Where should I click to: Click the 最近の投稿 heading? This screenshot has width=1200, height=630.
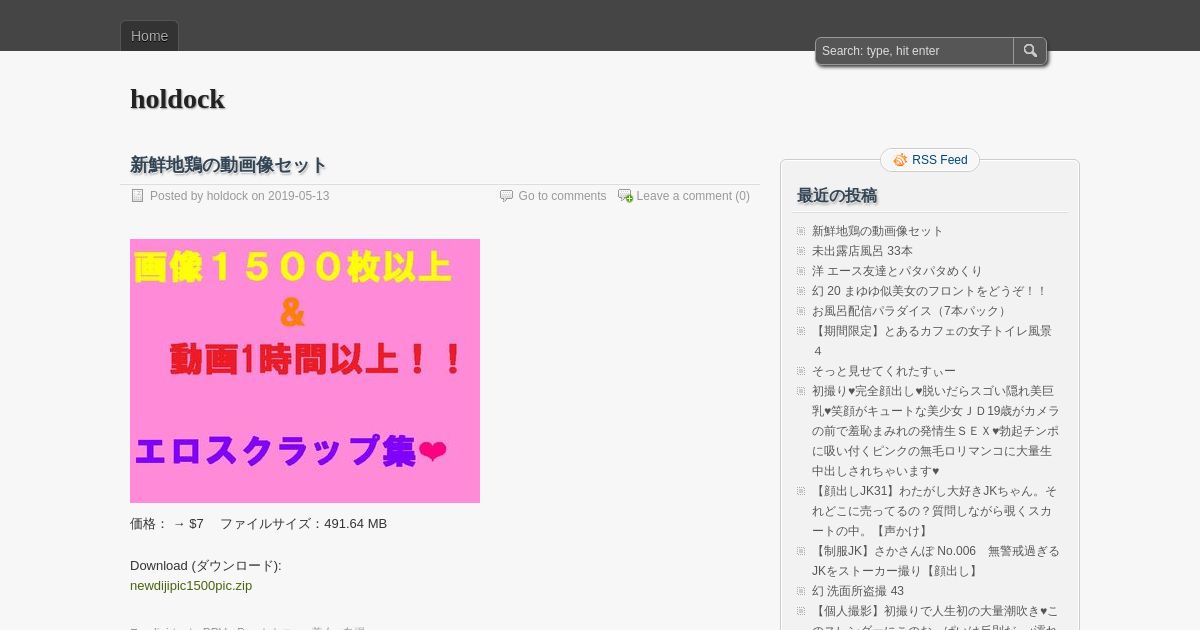coord(837,196)
